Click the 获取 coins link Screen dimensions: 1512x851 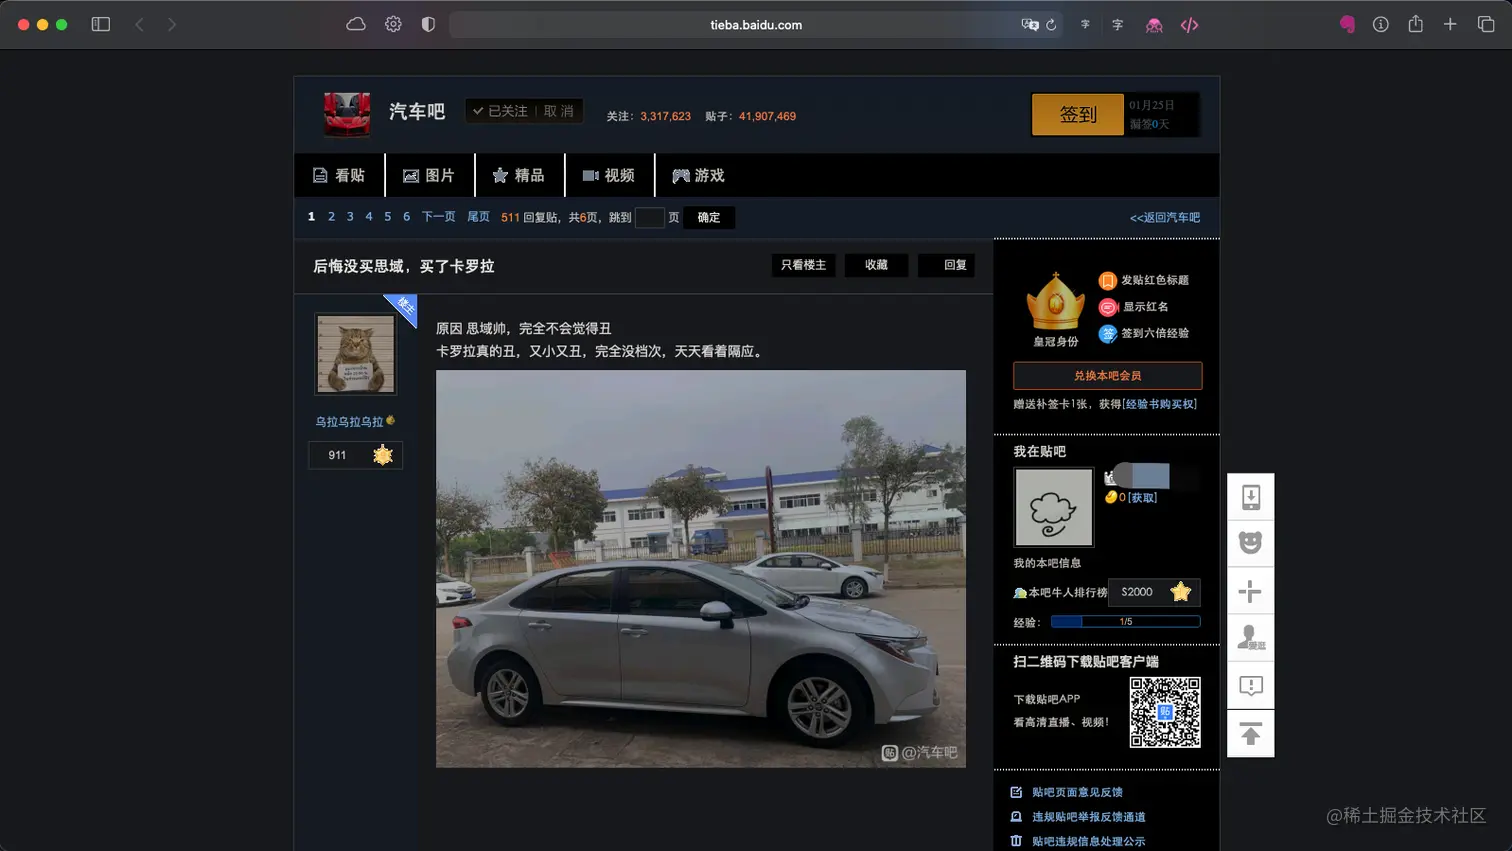coord(1142,497)
